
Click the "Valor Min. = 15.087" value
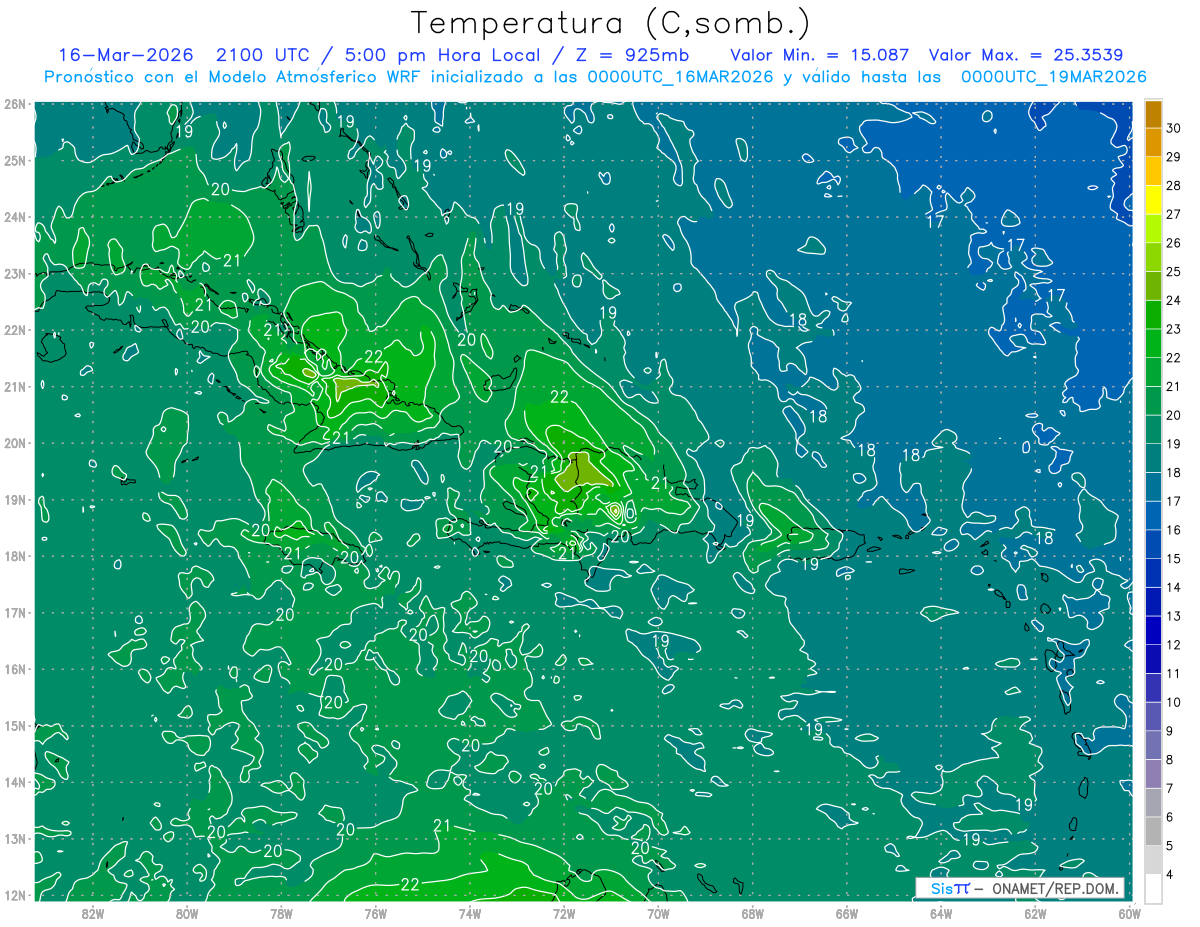click(820, 55)
